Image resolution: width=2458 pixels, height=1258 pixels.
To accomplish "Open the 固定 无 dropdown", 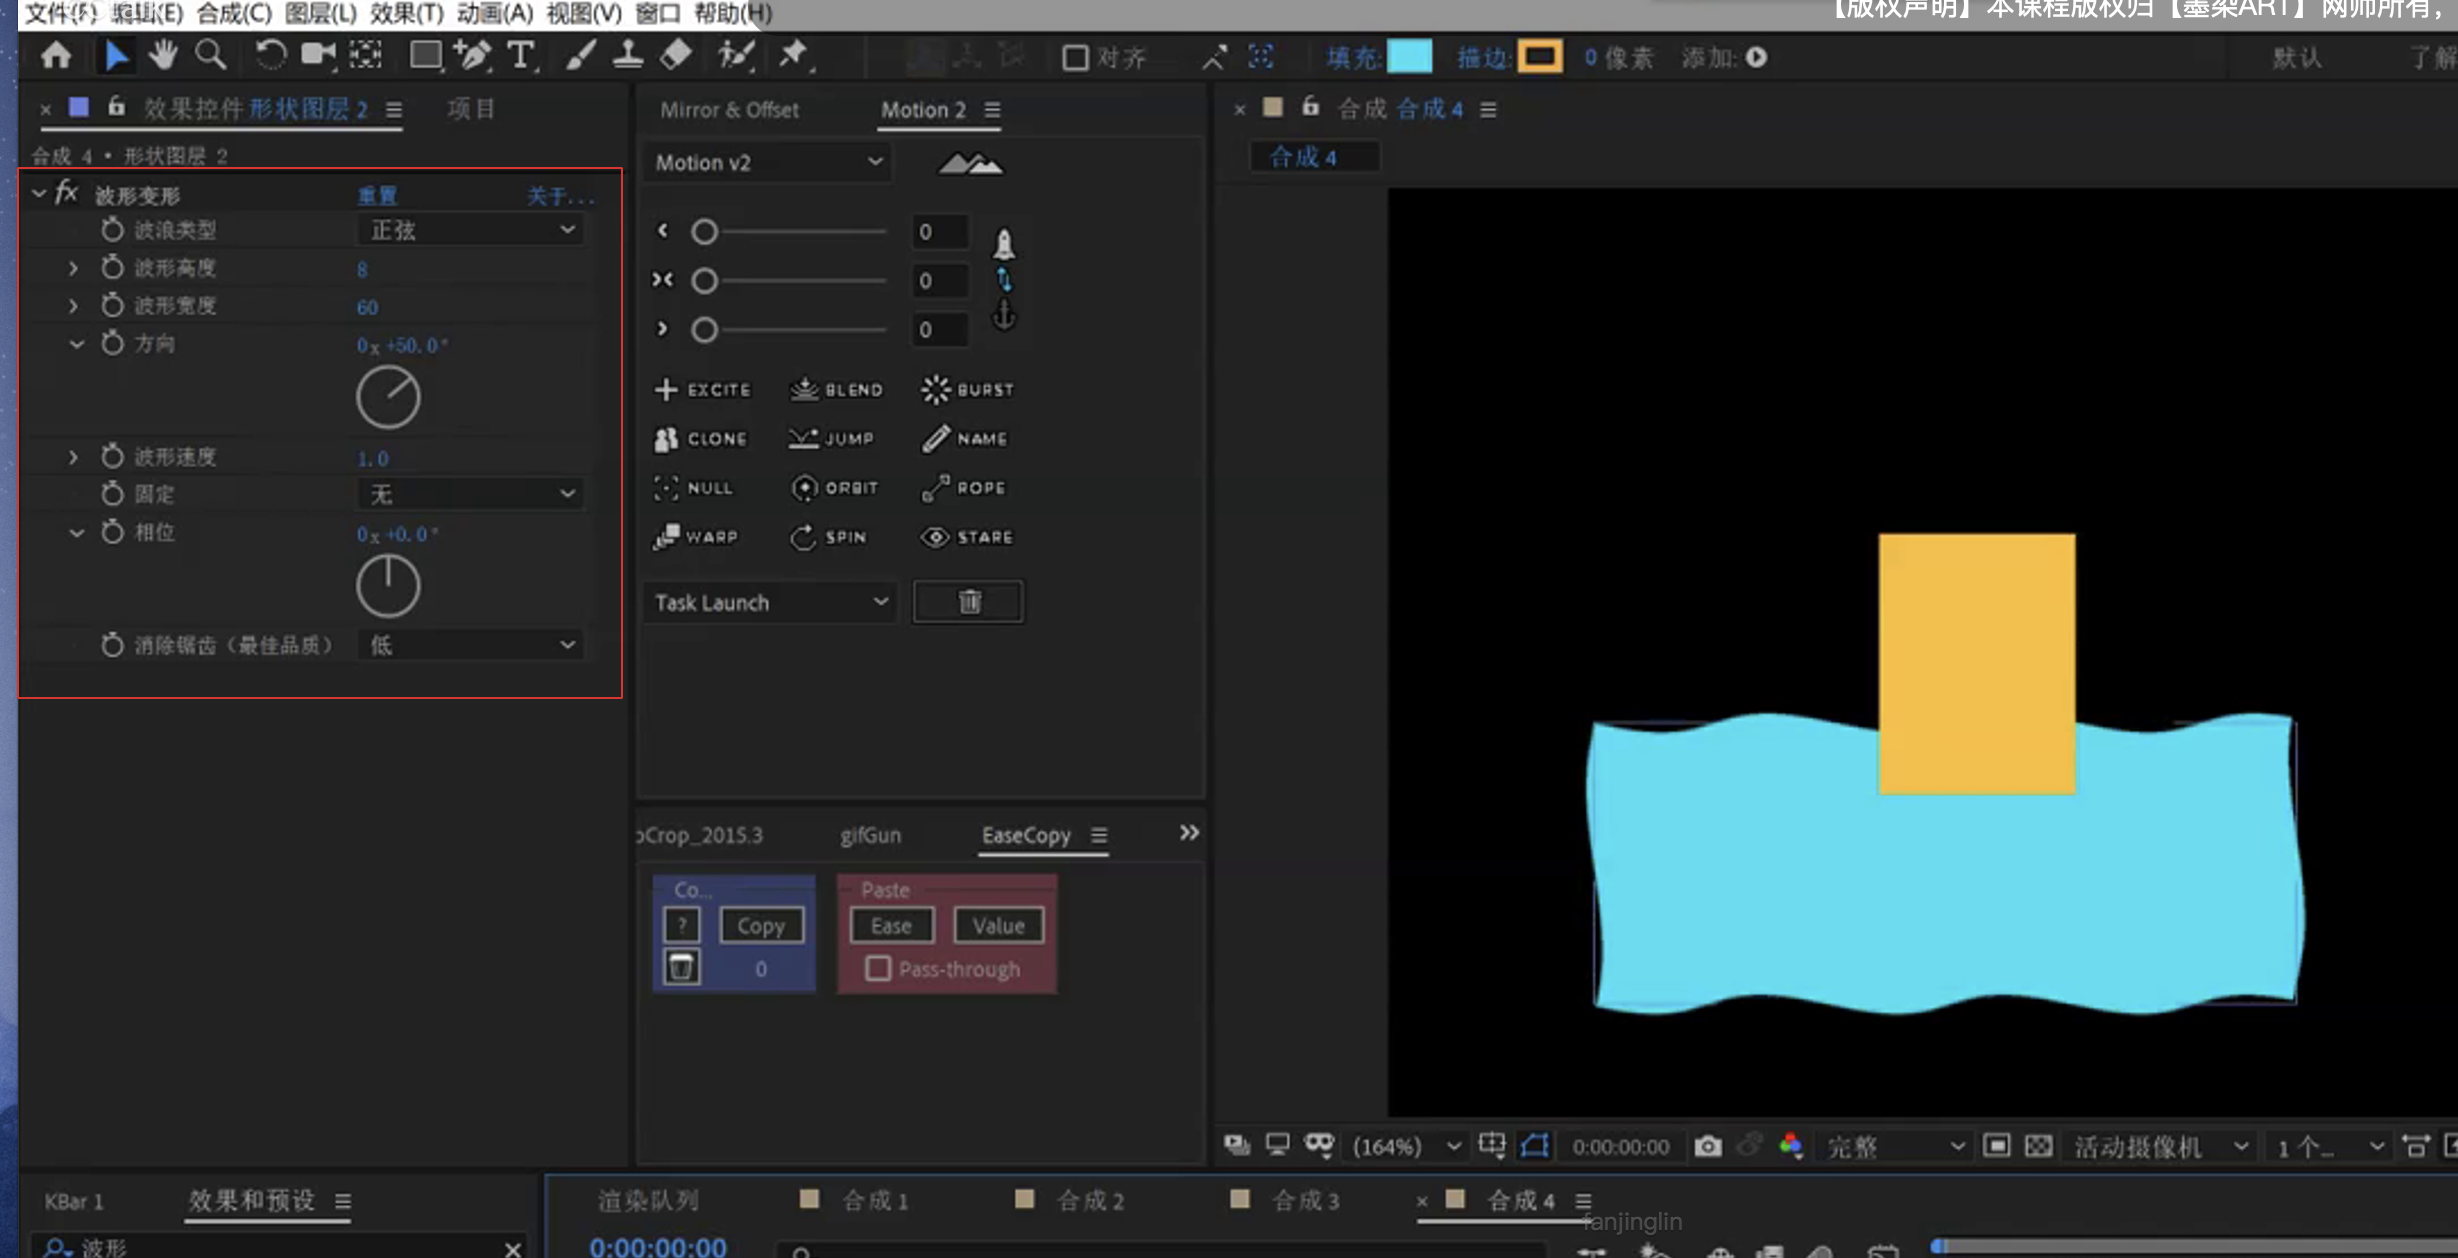I will 470,494.
